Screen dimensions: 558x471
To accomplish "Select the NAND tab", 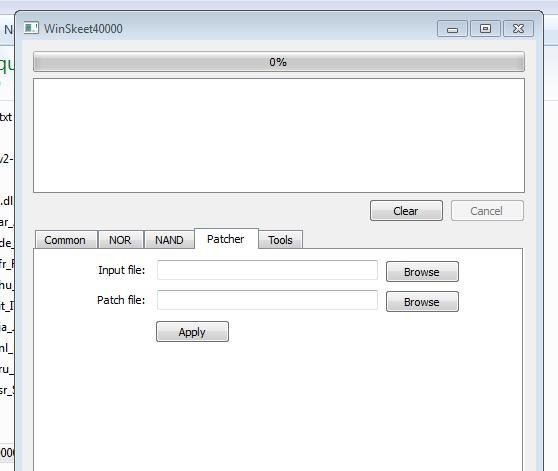I will pyautogui.click(x=169, y=240).
